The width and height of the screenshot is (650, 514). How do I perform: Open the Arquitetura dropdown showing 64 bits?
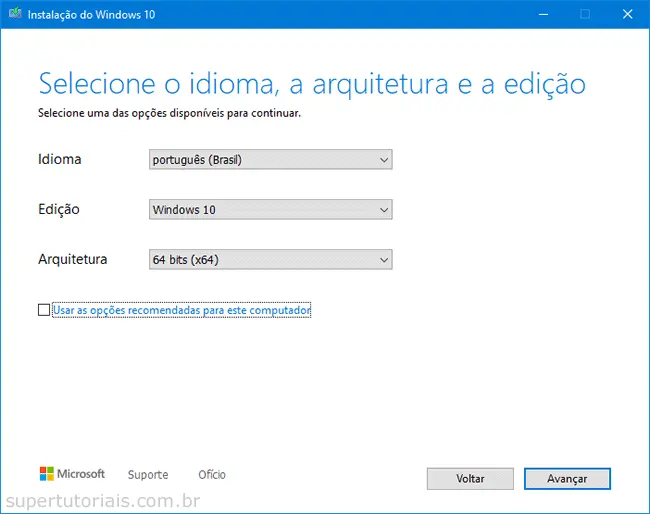pyautogui.click(x=271, y=259)
